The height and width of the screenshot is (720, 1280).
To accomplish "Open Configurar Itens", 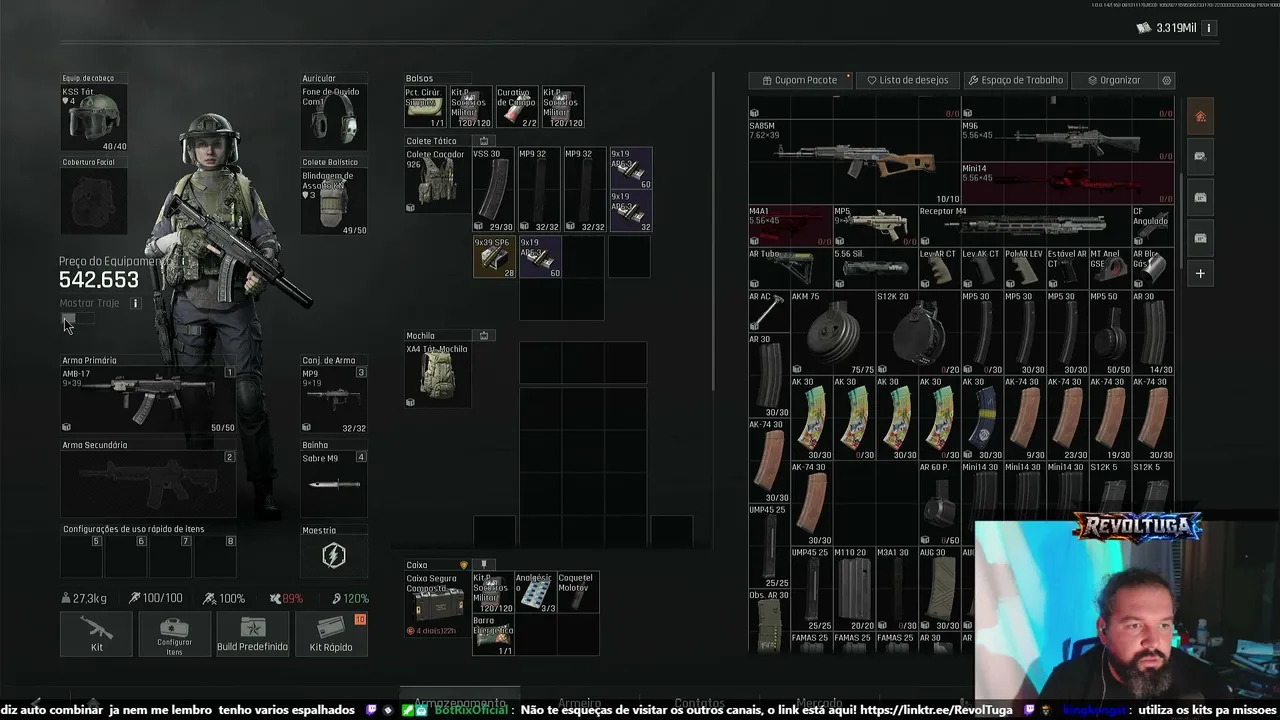I will coord(174,634).
